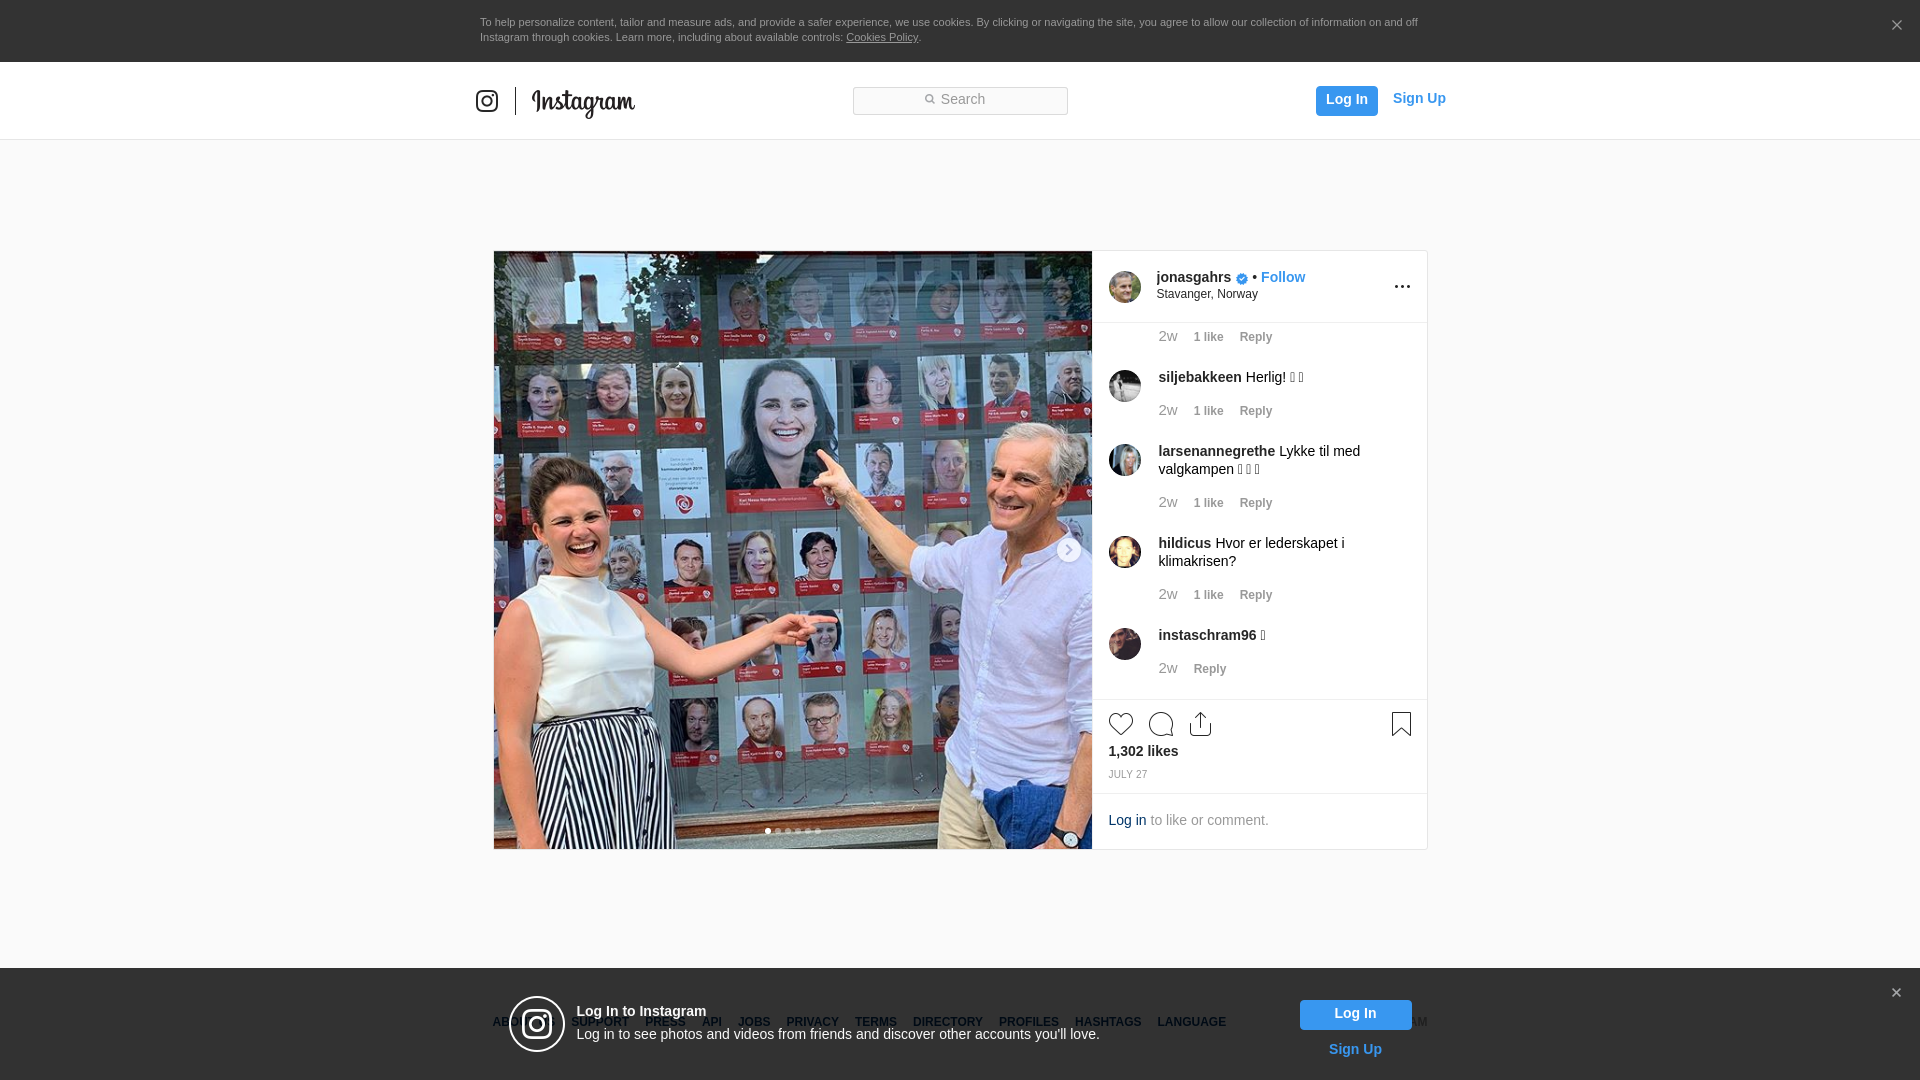This screenshot has width=1920, height=1080.
Task: Save post with bookmark icon
Action: pyautogui.click(x=1401, y=724)
